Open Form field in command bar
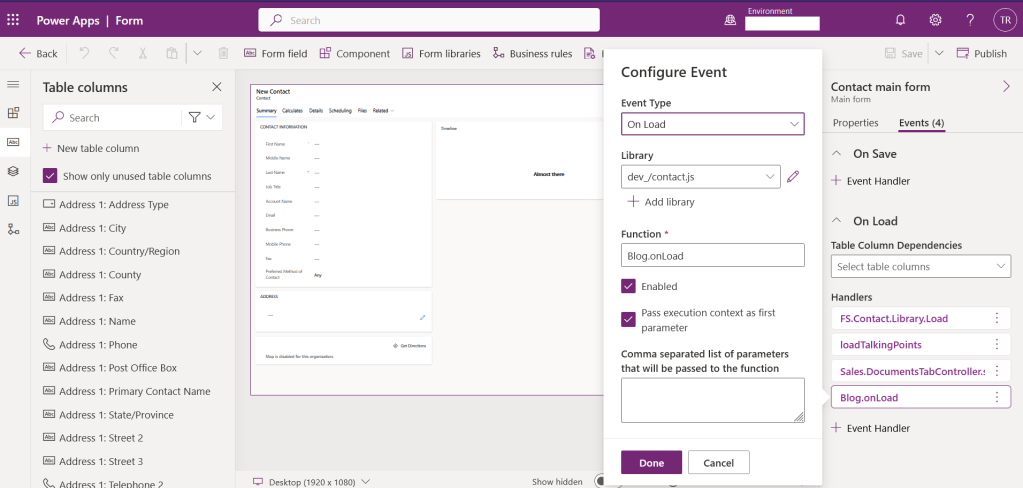 (x=275, y=53)
